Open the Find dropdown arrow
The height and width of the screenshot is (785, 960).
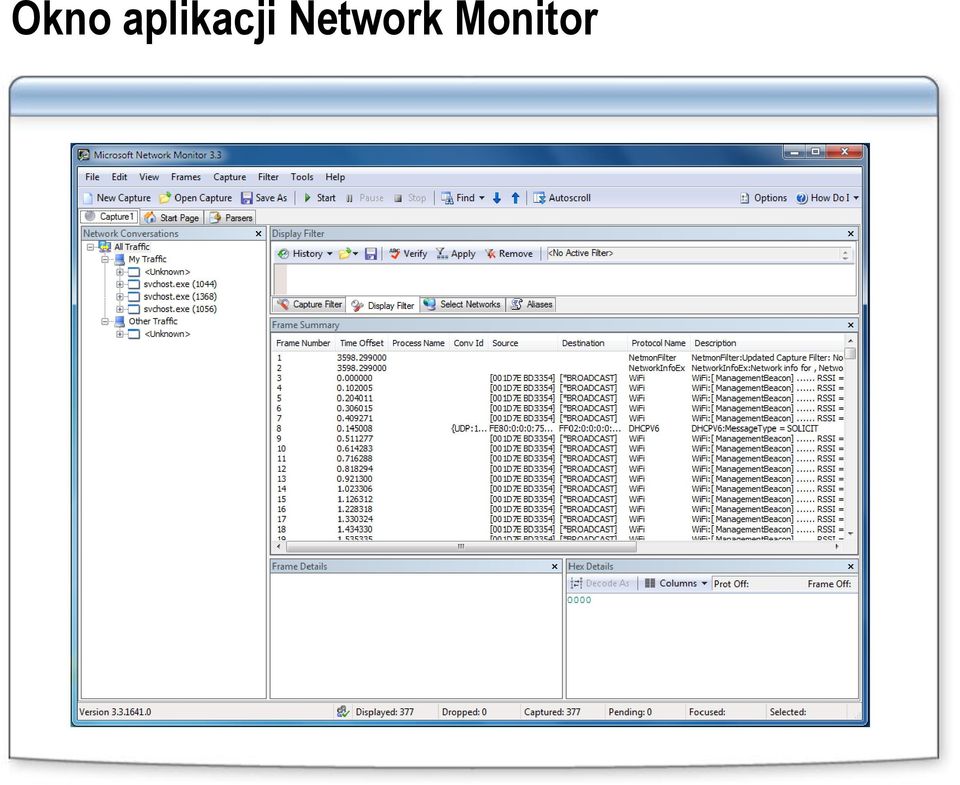click(x=482, y=198)
